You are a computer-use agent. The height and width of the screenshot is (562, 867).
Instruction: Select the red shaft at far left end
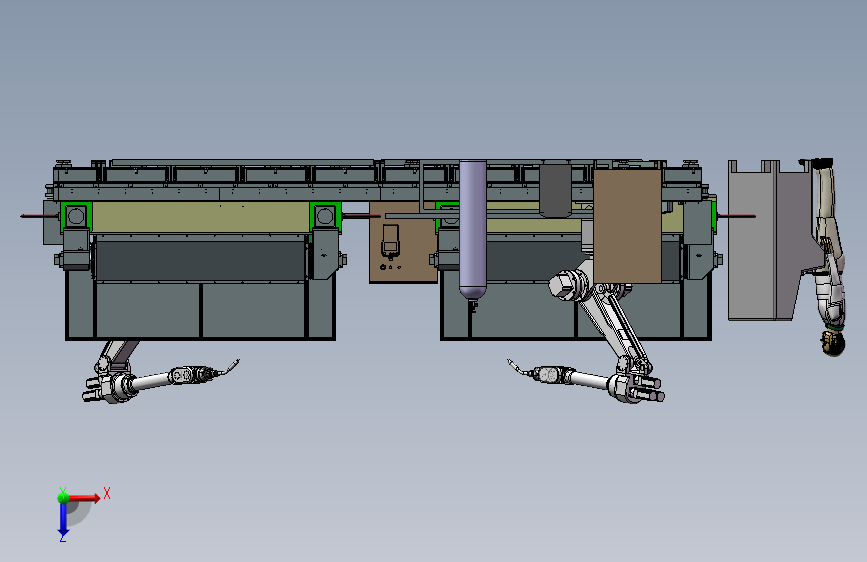click(40, 216)
